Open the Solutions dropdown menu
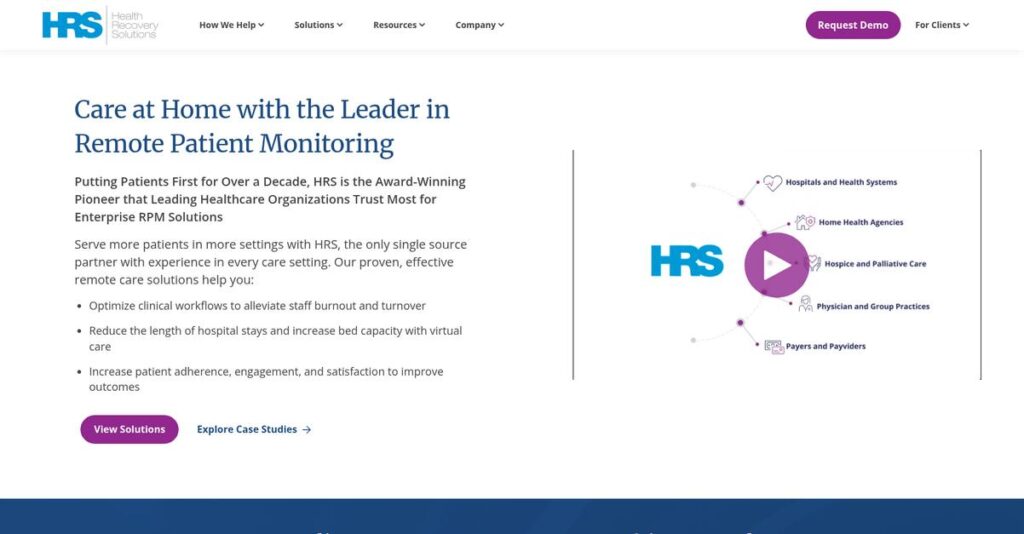This screenshot has width=1024, height=534. (318, 25)
